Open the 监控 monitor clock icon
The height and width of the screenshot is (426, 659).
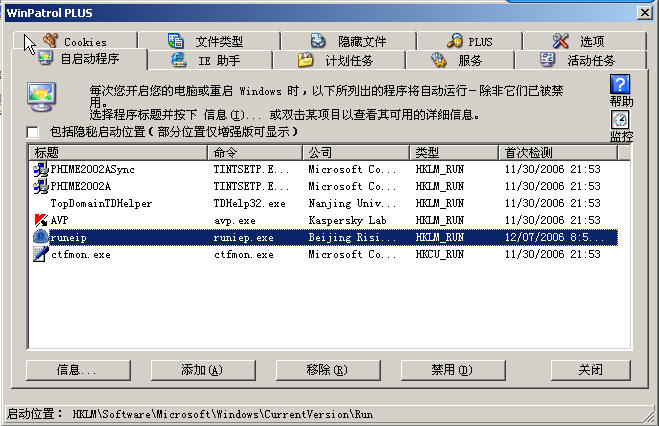pyautogui.click(x=620, y=120)
